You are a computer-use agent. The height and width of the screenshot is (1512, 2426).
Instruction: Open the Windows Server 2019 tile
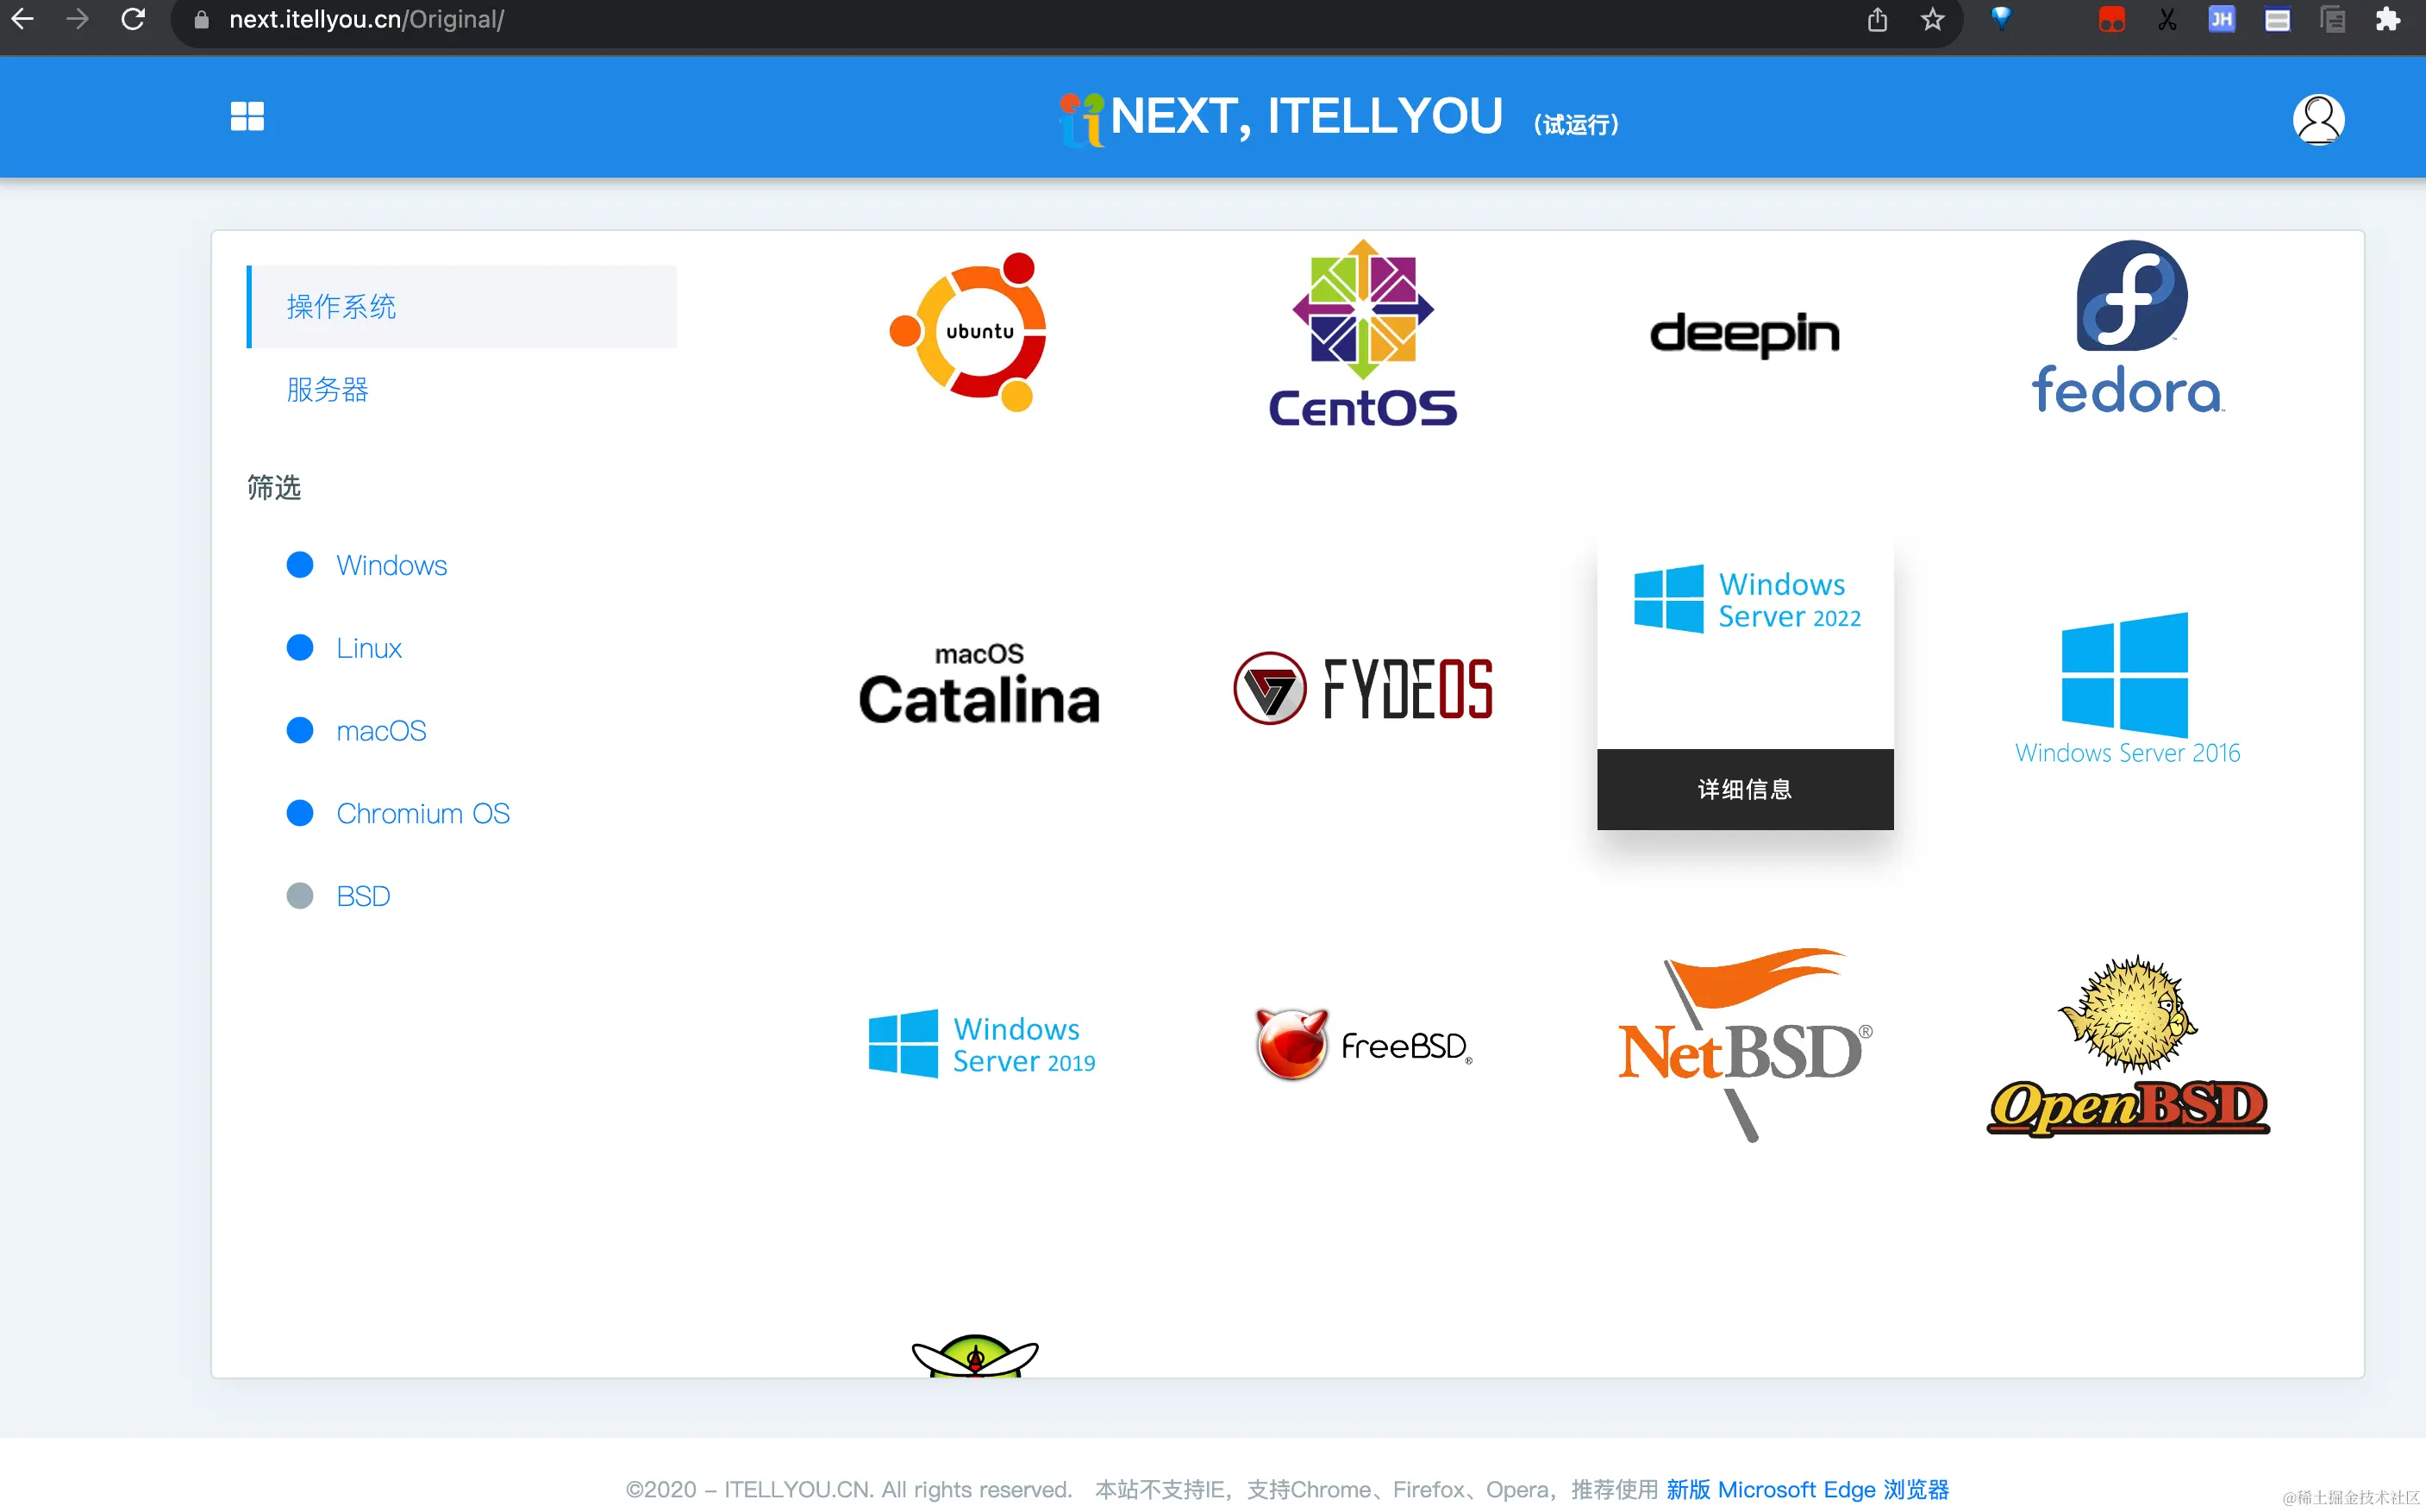tap(981, 1044)
